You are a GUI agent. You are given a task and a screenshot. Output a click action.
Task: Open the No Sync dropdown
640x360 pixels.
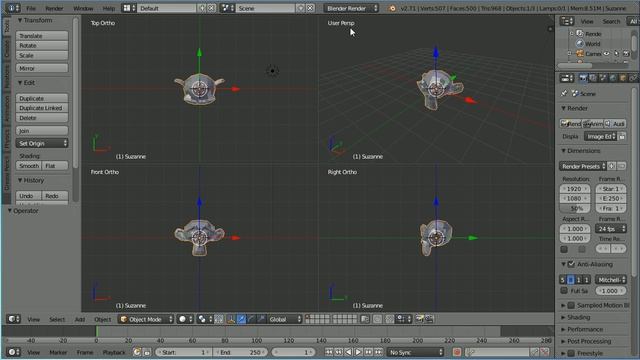tap(416, 352)
